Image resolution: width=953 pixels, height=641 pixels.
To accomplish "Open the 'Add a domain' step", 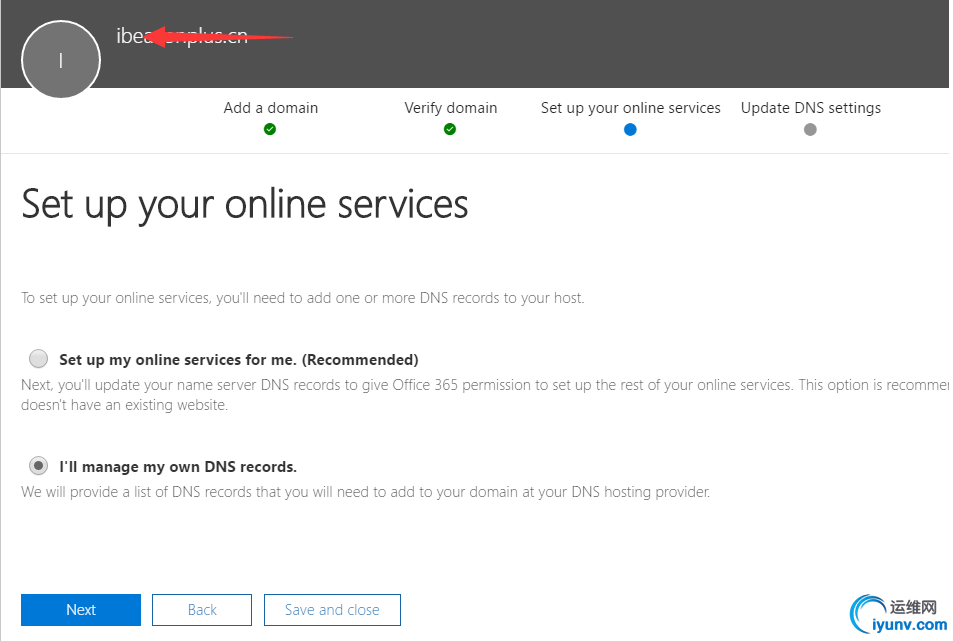I will (270, 108).
